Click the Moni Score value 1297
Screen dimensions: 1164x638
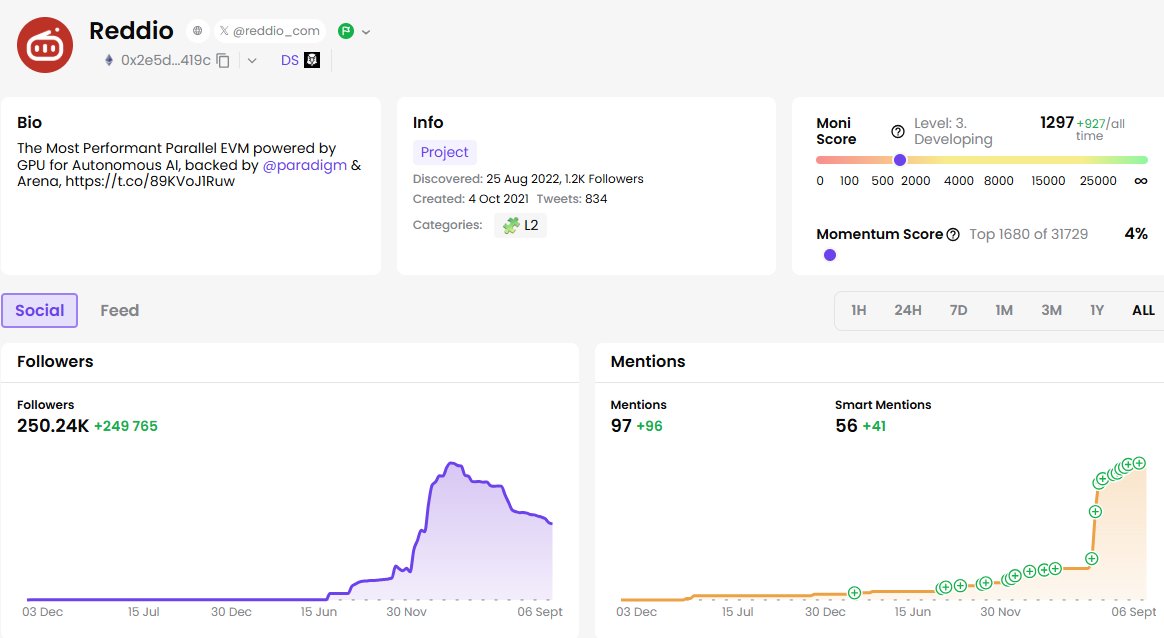click(1057, 123)
